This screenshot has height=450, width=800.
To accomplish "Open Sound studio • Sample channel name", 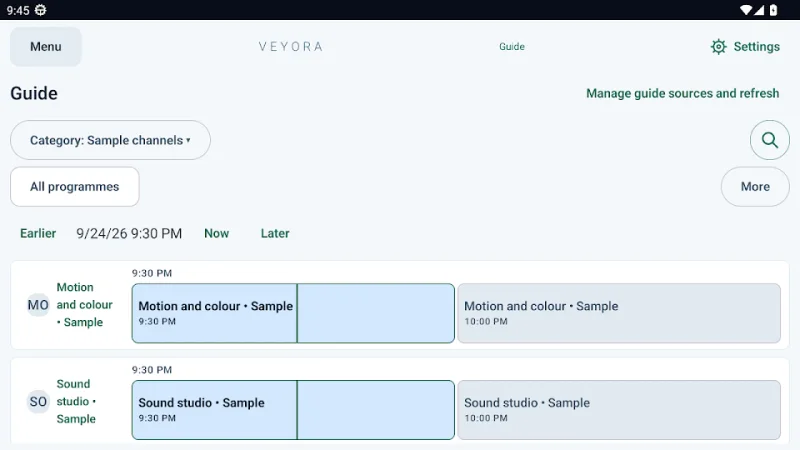I will pos(76,401).
